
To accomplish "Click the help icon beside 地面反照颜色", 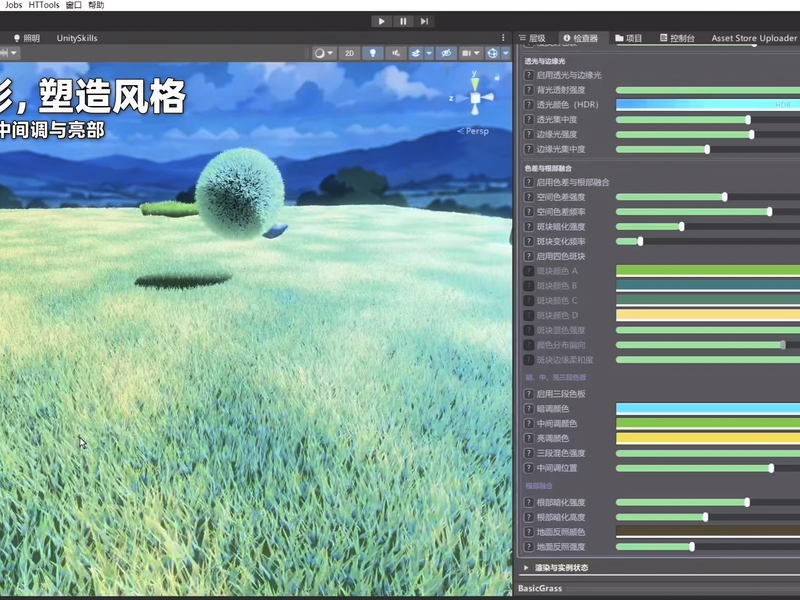I will [x=529, y=532].
